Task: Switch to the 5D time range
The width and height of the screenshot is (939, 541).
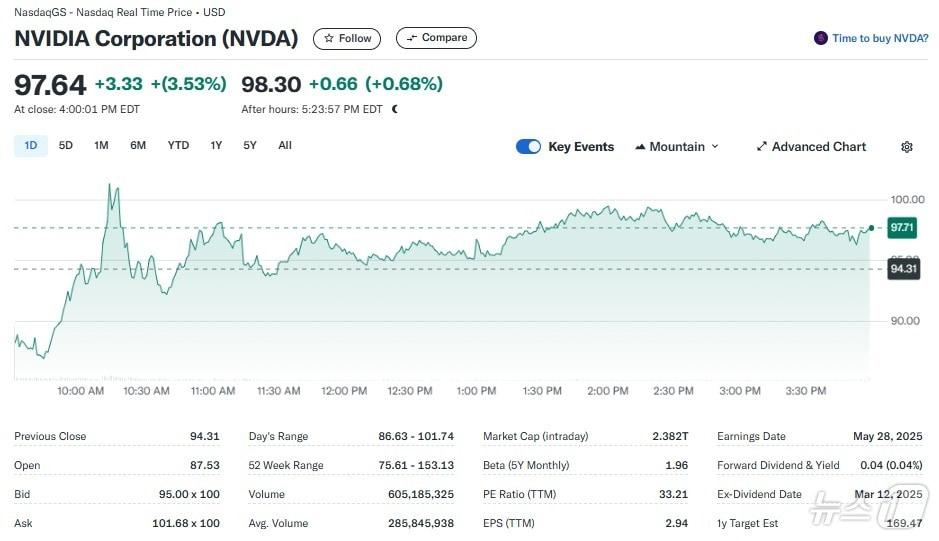Action: point(66,146)
